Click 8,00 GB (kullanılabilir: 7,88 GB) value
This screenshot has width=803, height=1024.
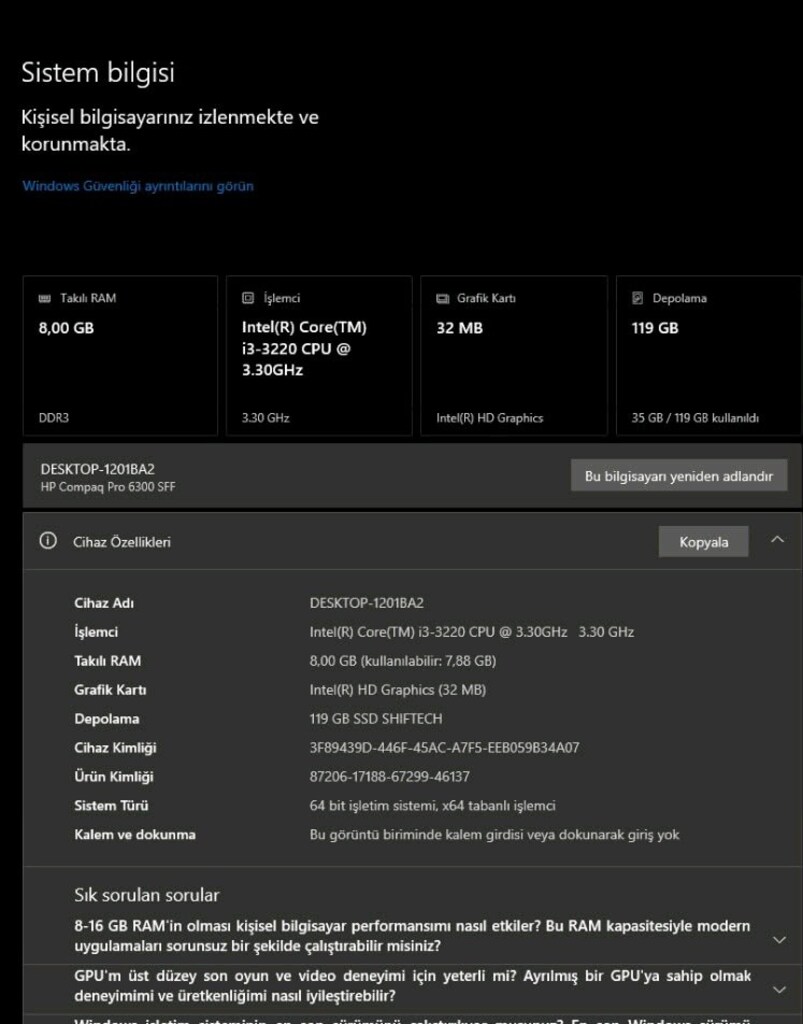(403, 661)
